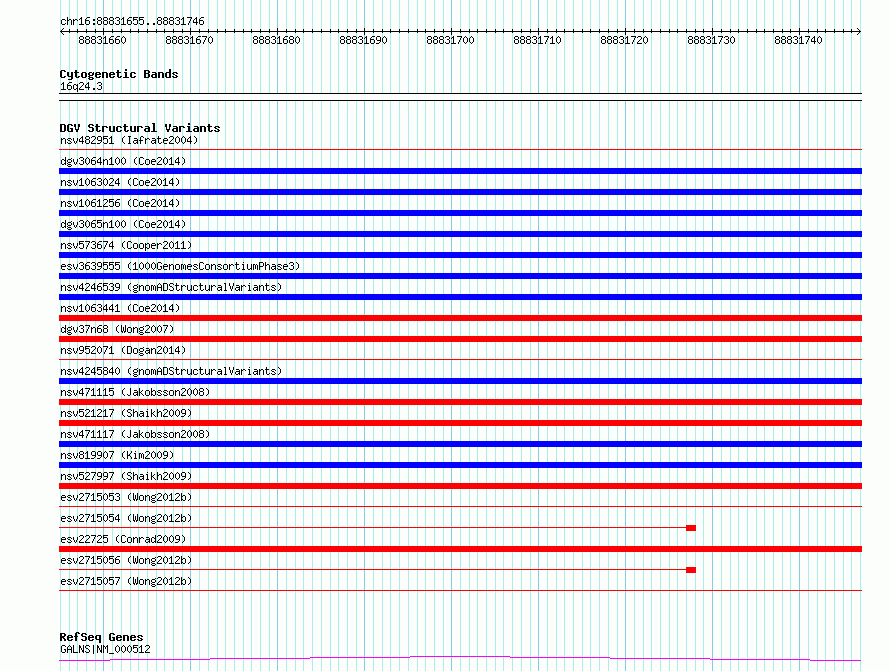This screenshot has width=890, height=671.
Task: Click ruler position 88831680
Action: click(276, 40)
